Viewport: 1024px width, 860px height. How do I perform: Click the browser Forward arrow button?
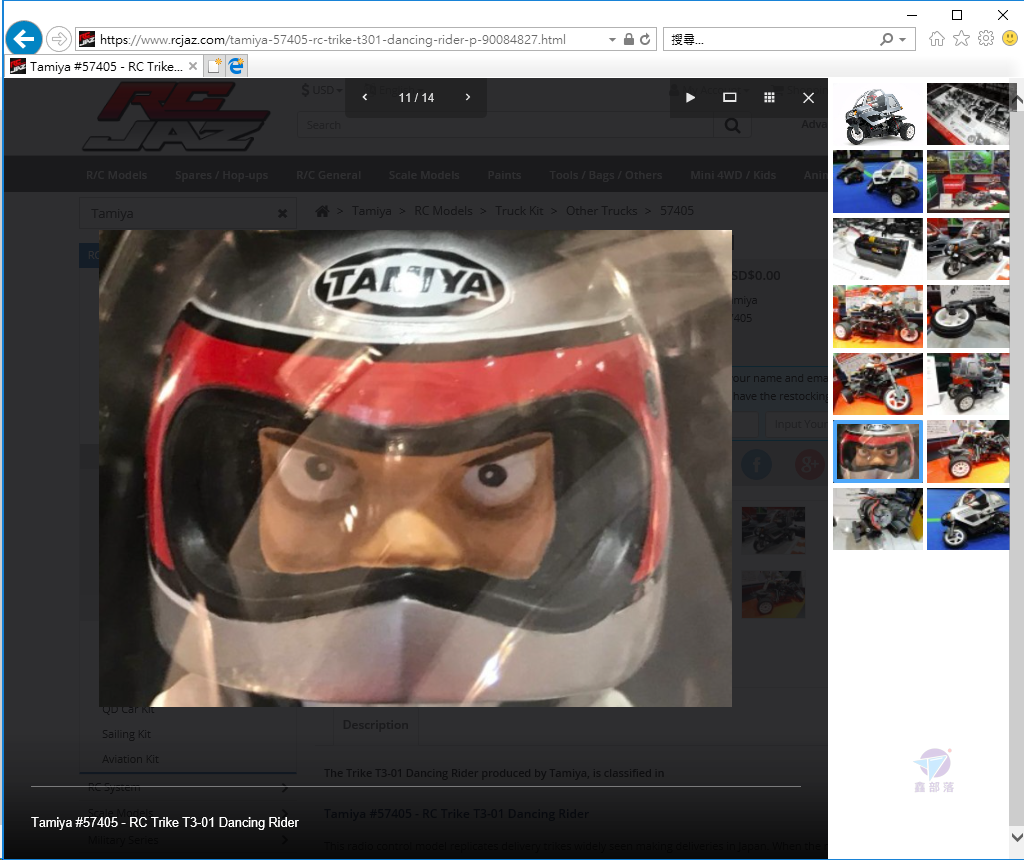tap(59, 39)
